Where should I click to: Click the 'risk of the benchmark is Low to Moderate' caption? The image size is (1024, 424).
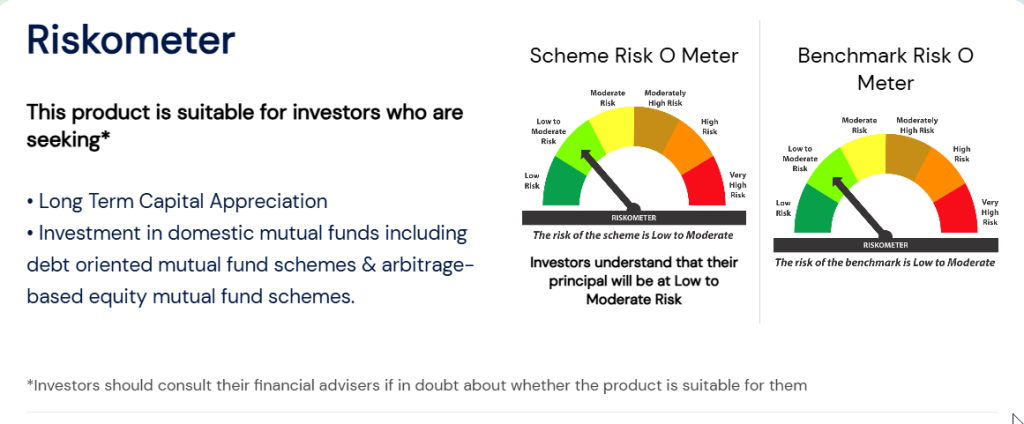point(885,263)
